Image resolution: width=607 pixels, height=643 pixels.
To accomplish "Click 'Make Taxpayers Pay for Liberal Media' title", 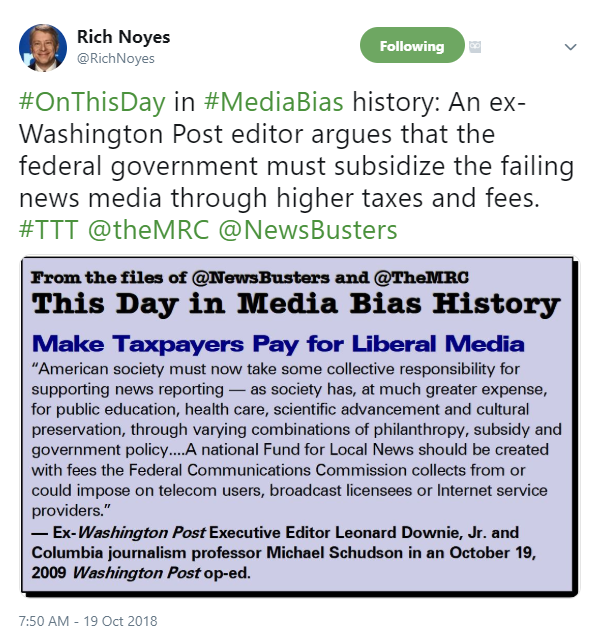I will click(x=278, y=344).
